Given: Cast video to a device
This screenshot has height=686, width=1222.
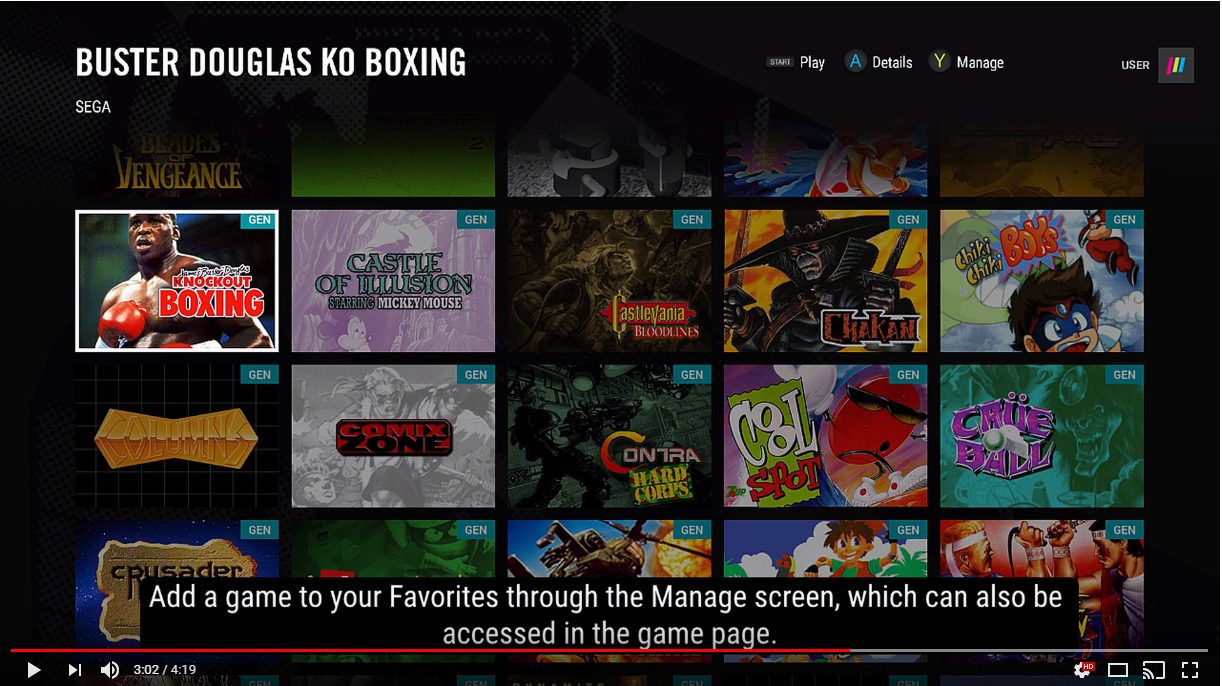Looking at the screenshot, I should click(x=1154, y=670).
